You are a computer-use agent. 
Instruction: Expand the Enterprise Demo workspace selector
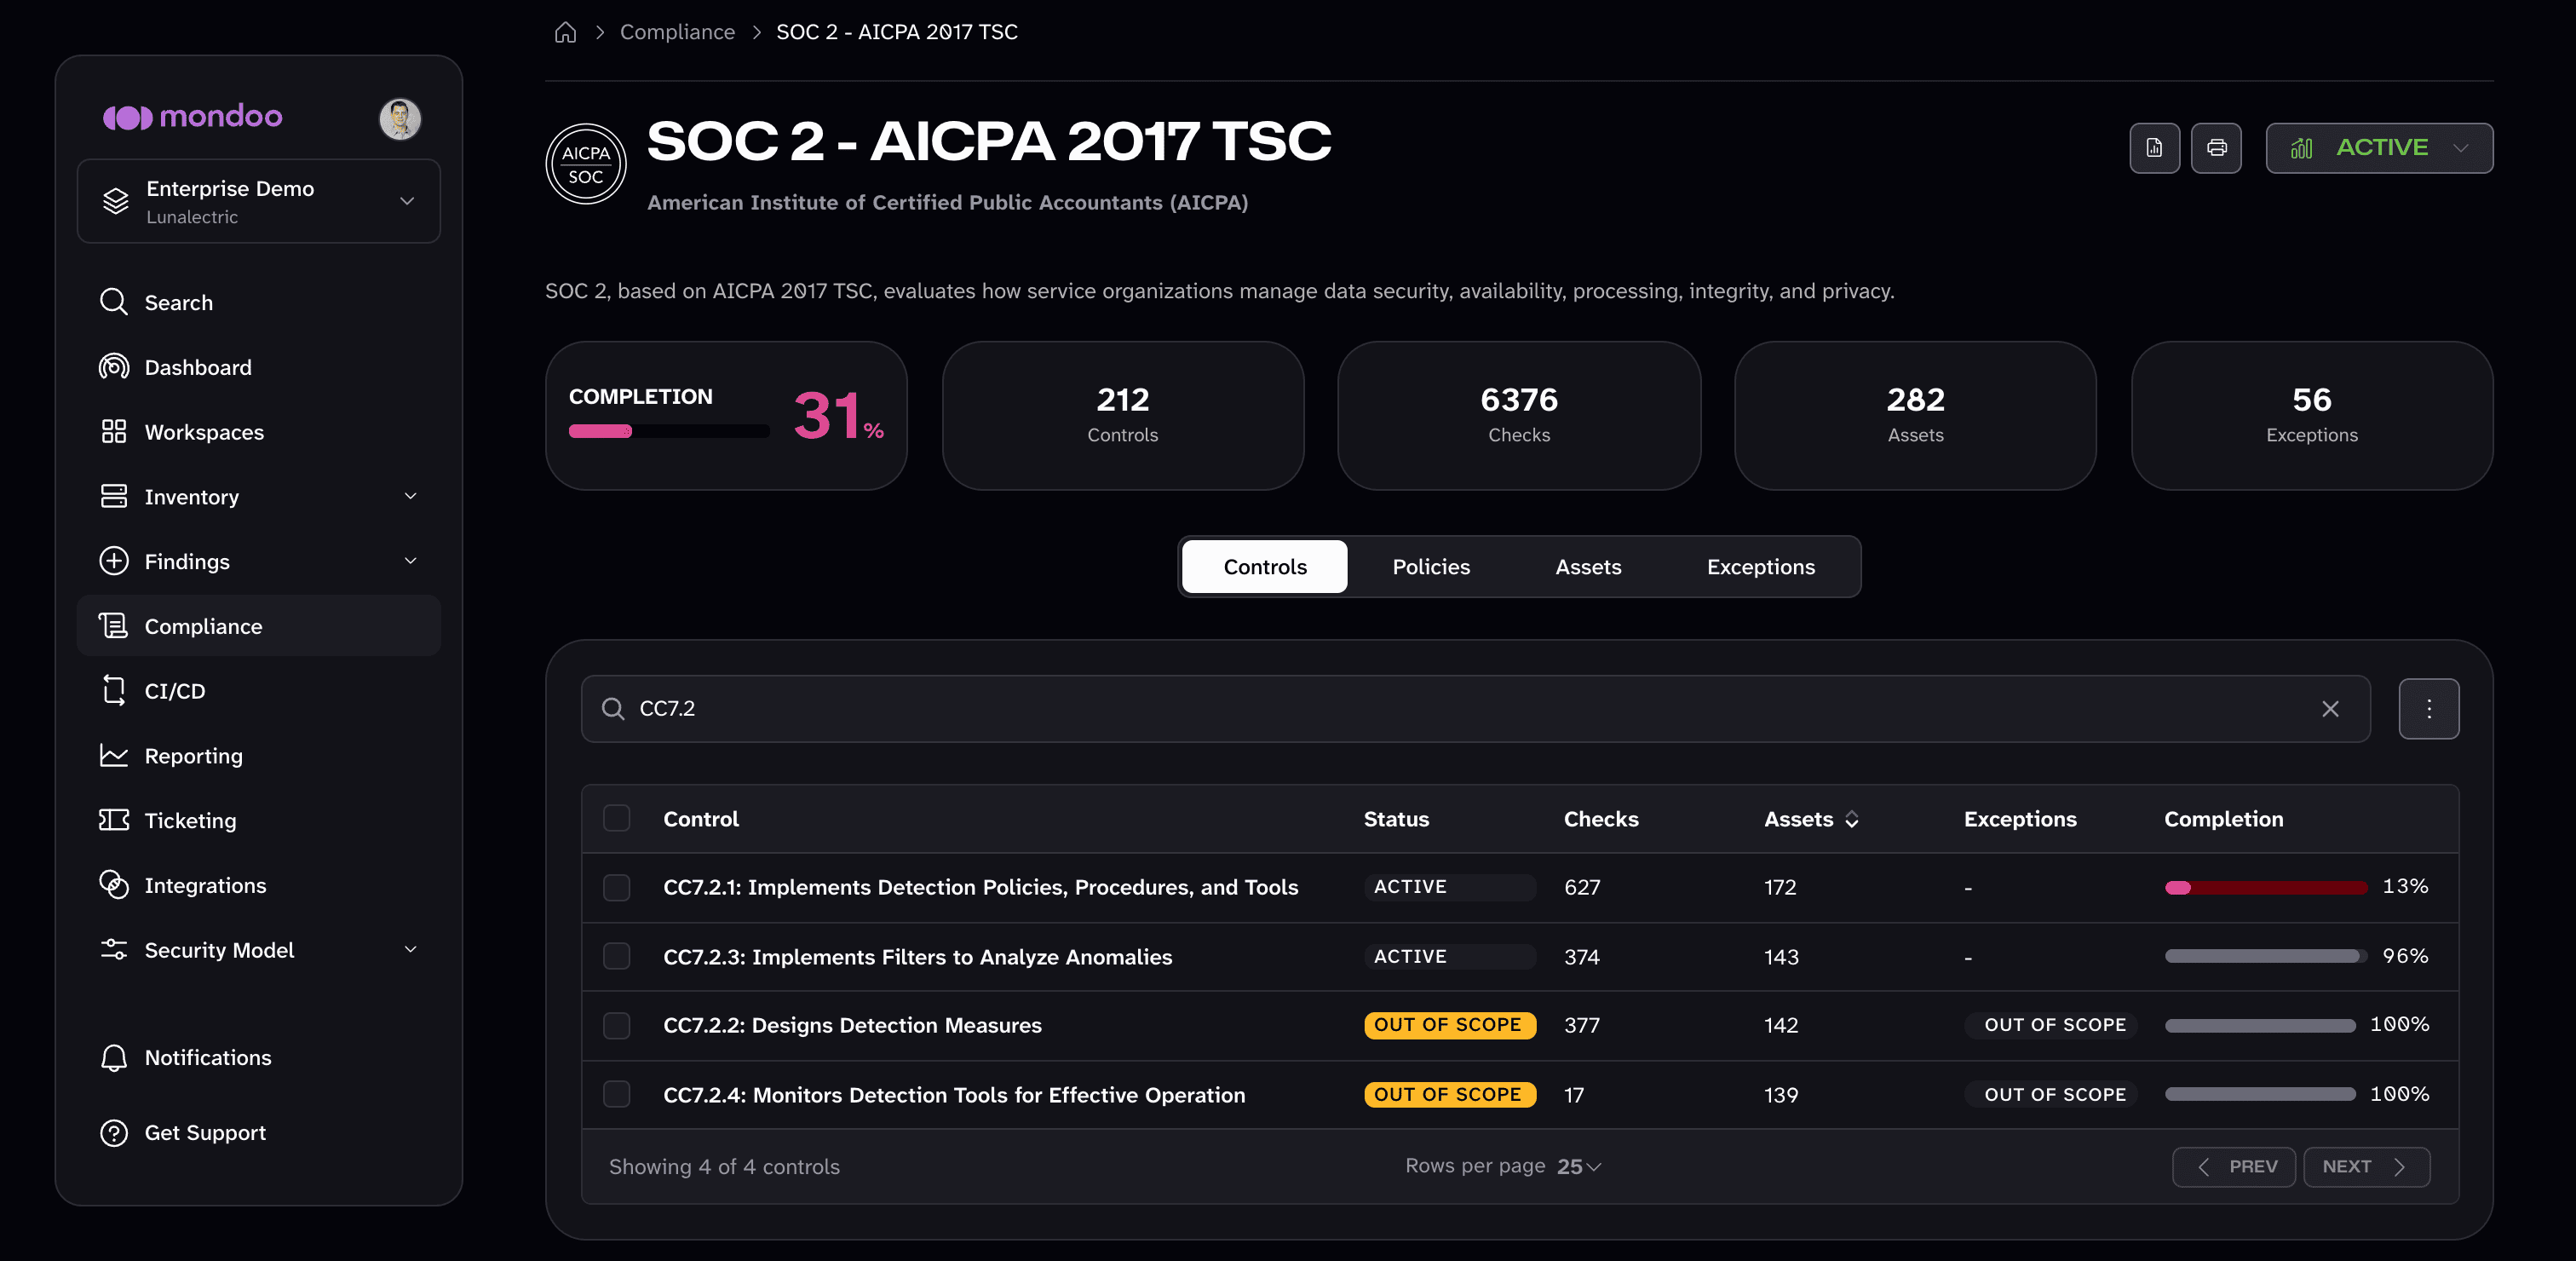click(259, 201)
